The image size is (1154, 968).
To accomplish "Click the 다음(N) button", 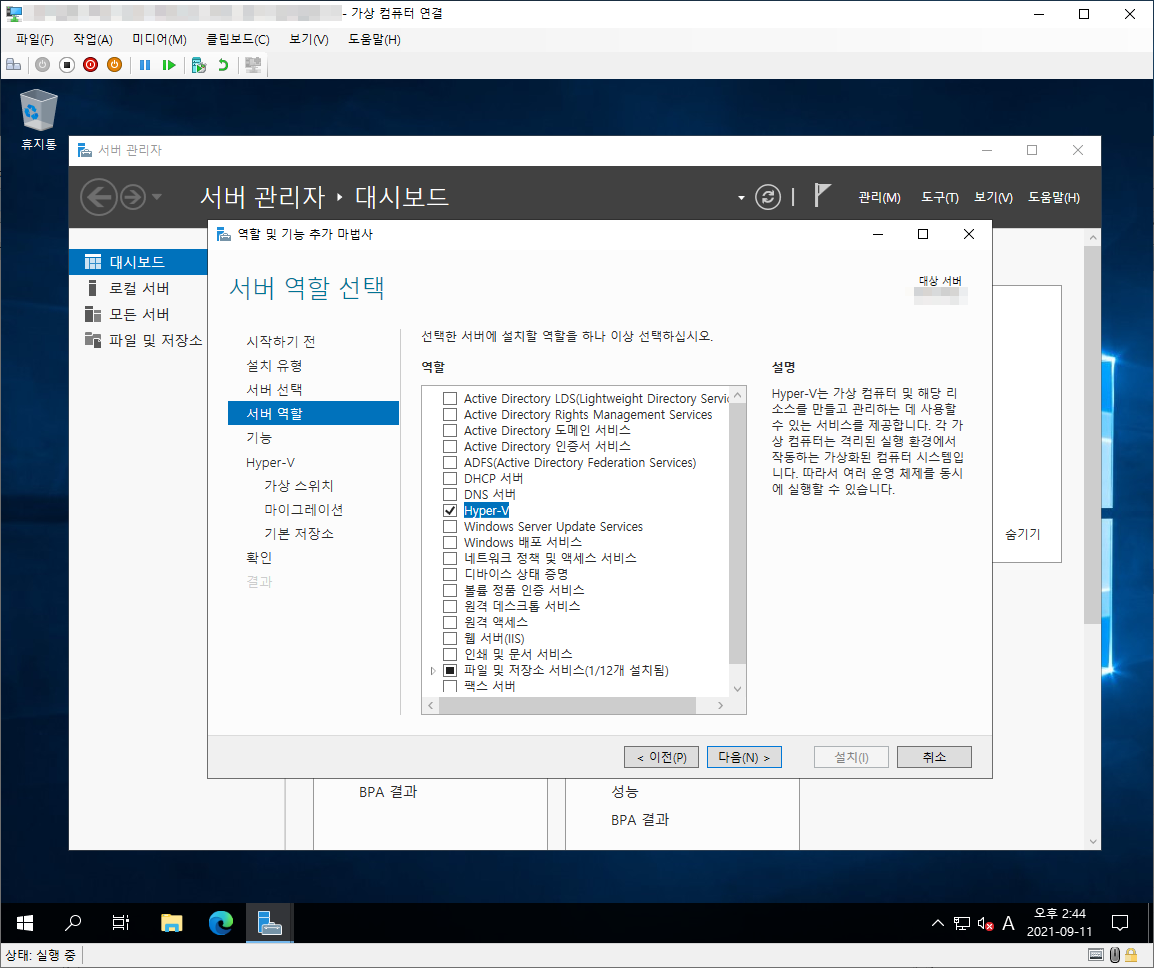I will [744, 757].
